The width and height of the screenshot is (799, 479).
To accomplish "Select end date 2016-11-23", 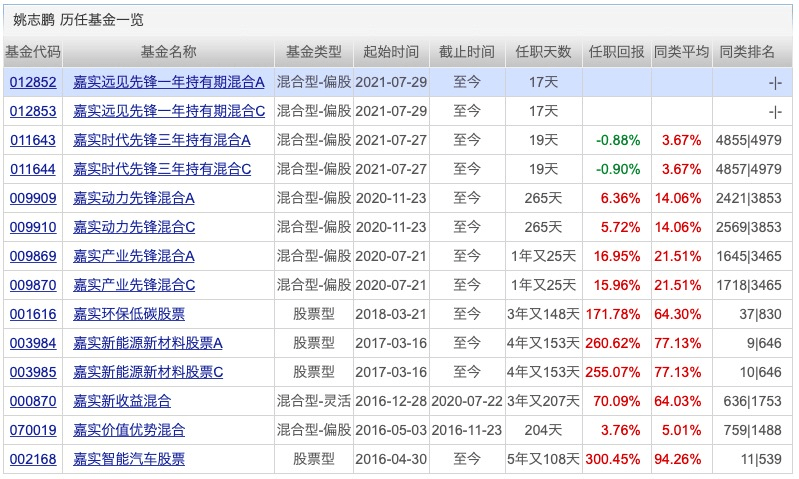I will point(467,431).
